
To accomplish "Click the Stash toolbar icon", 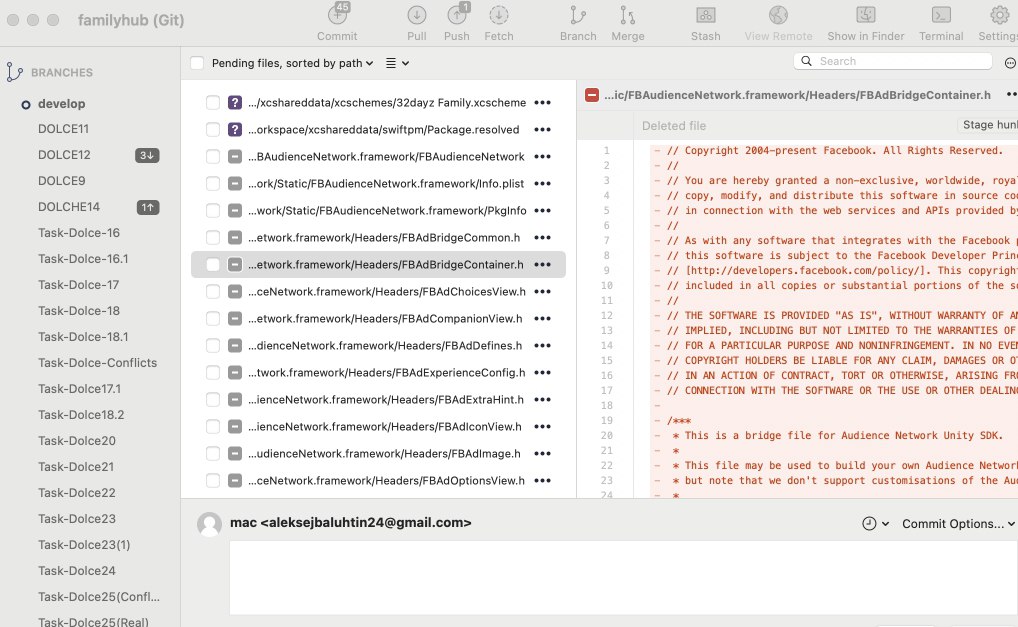I will point(706,16).
